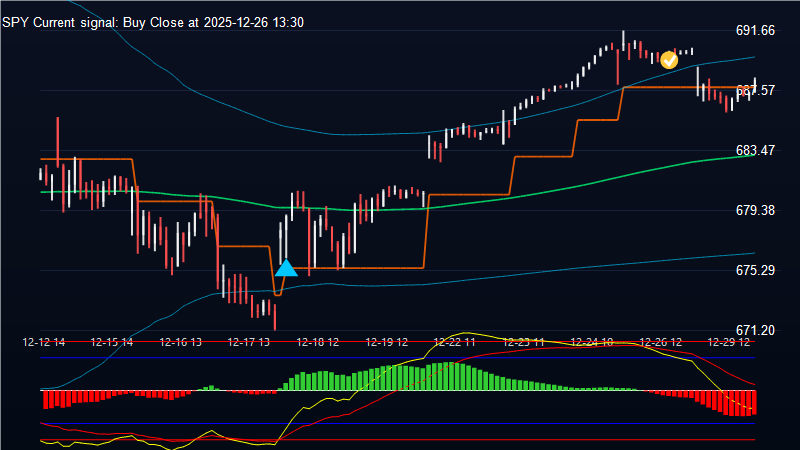Select the 12-17 13 time marker

point(249,342)
